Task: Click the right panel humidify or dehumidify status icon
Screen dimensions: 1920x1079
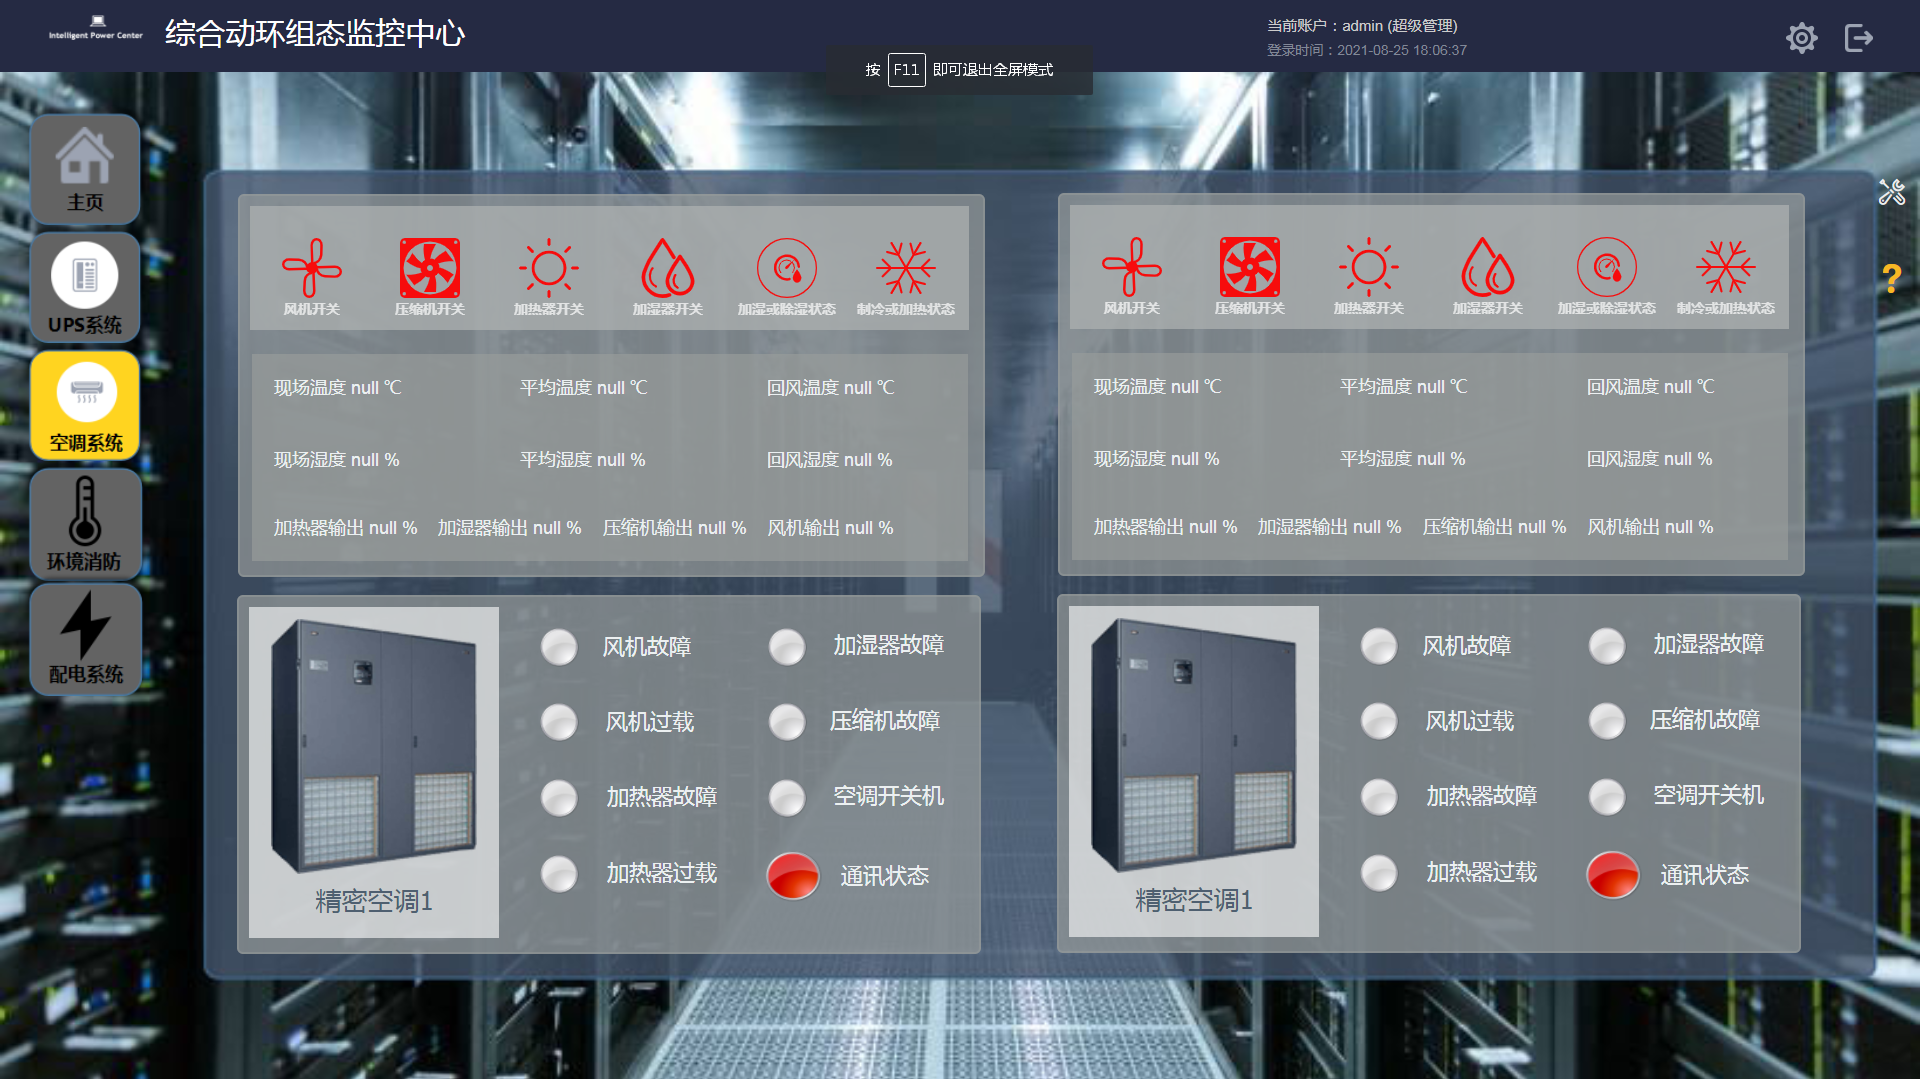Action: coord(1606,267)
